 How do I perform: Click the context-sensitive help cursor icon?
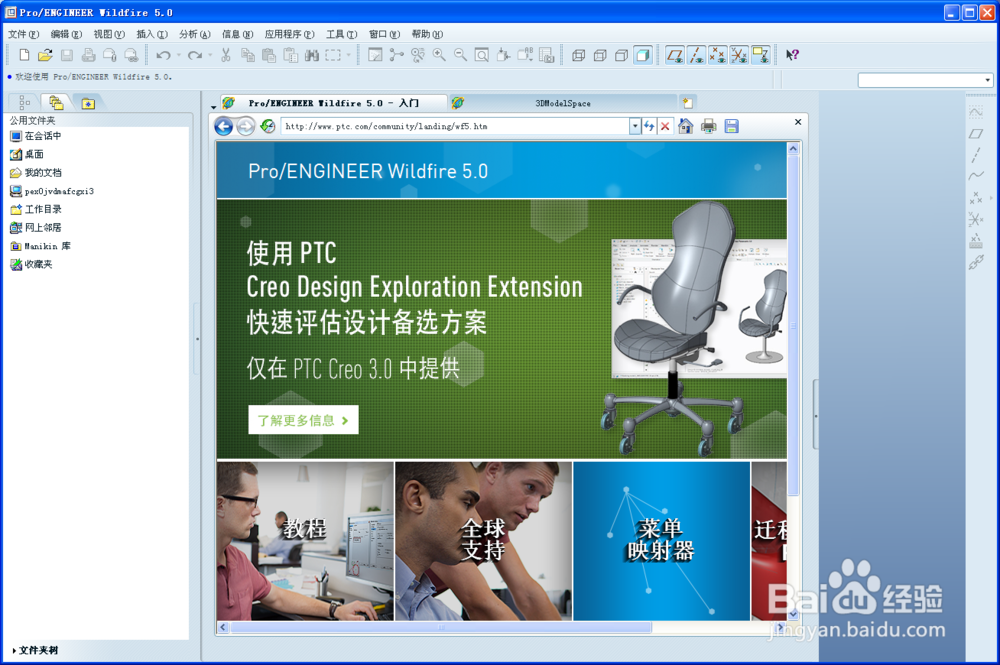point(792,55)
